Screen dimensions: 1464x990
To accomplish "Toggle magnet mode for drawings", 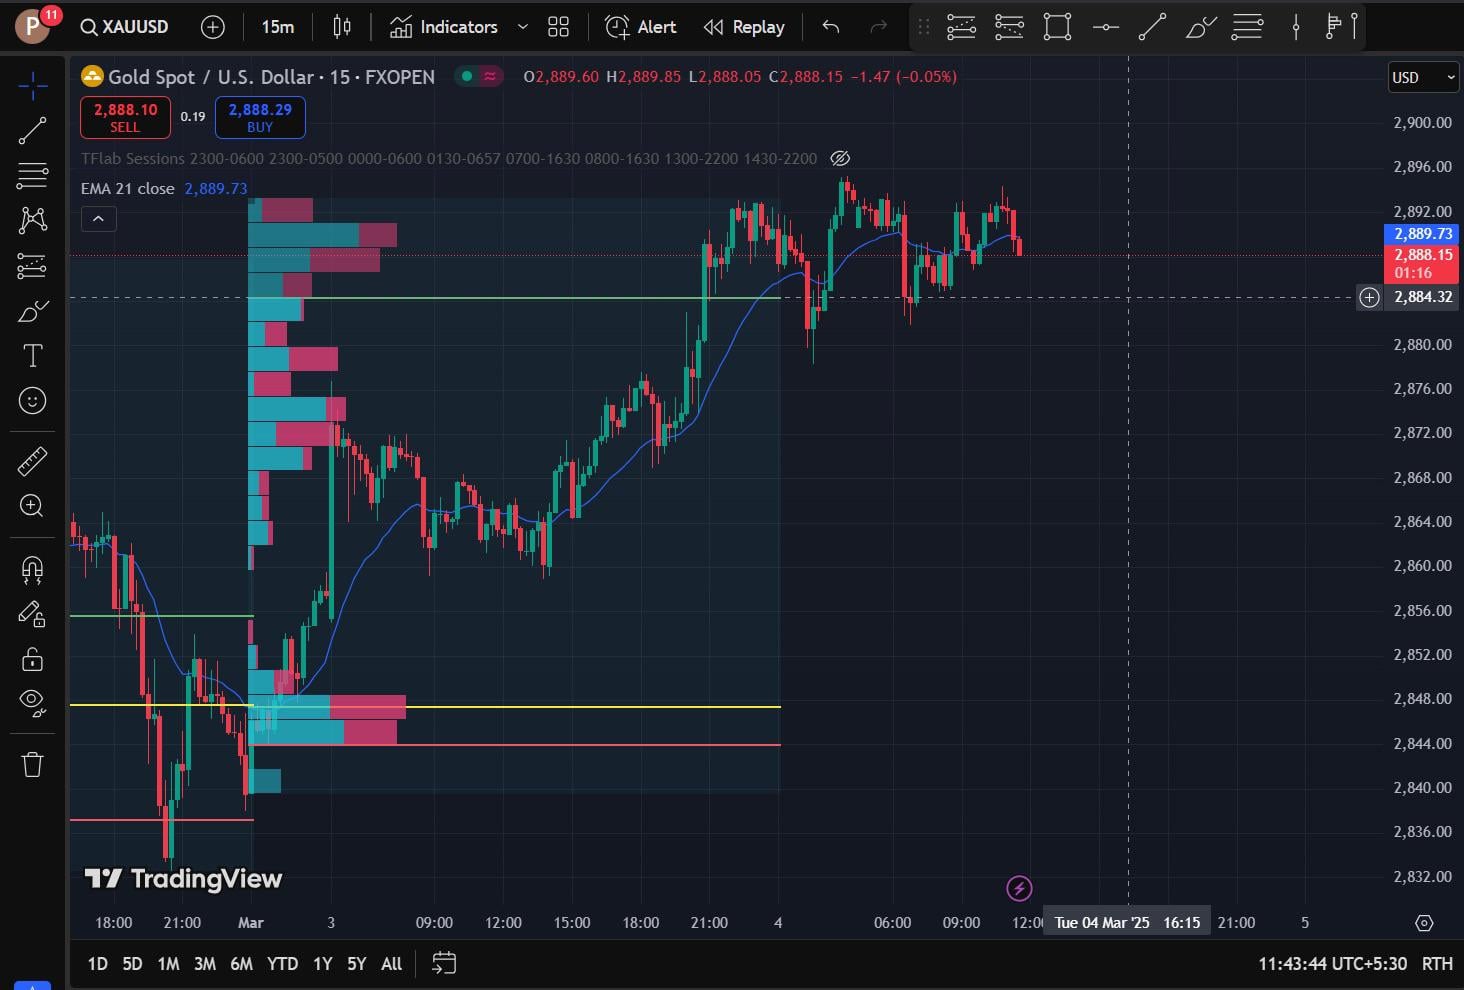I will (32, 570).
